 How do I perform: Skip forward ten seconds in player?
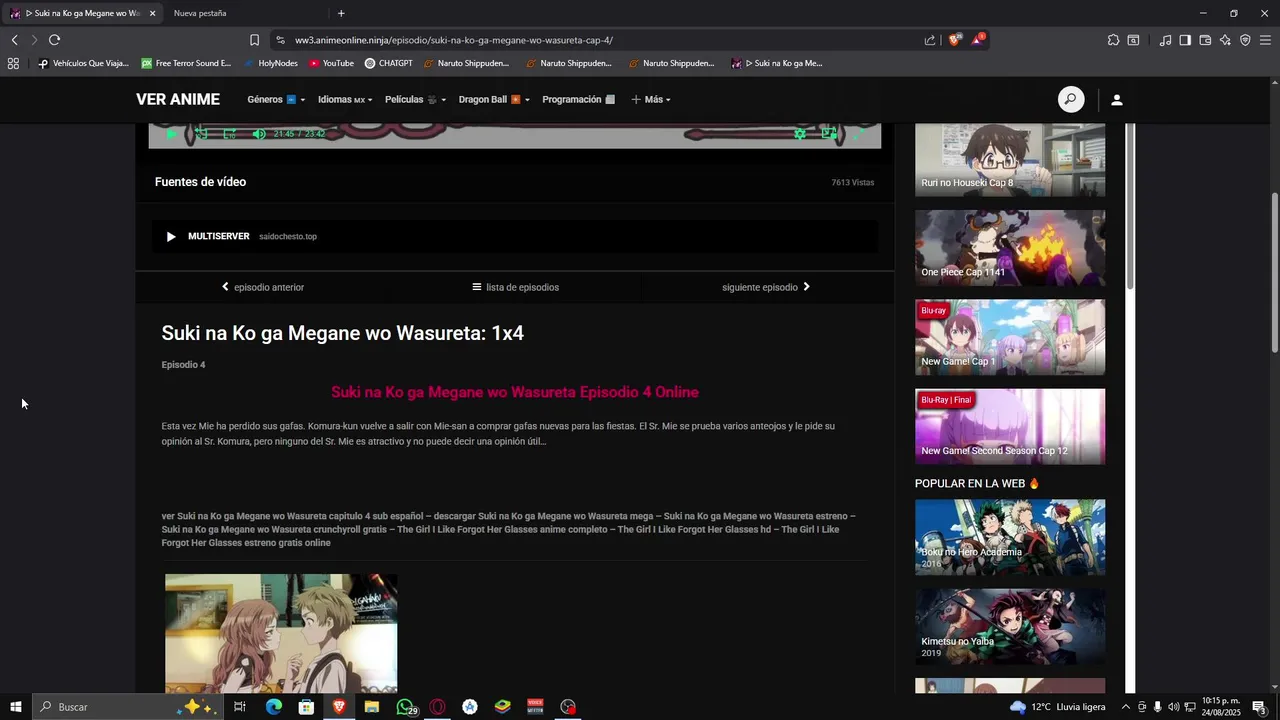coord(230,133)
